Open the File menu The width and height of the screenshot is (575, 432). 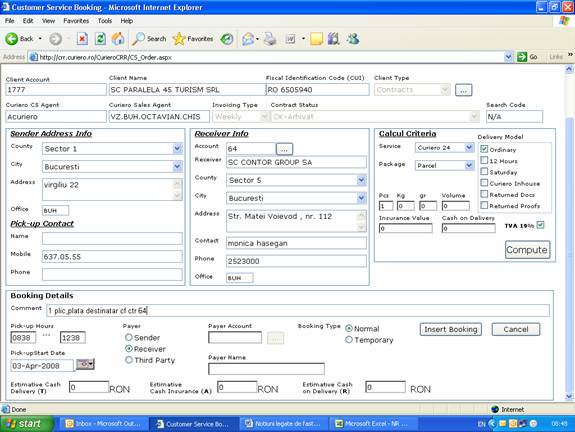(x=10, y=21)
